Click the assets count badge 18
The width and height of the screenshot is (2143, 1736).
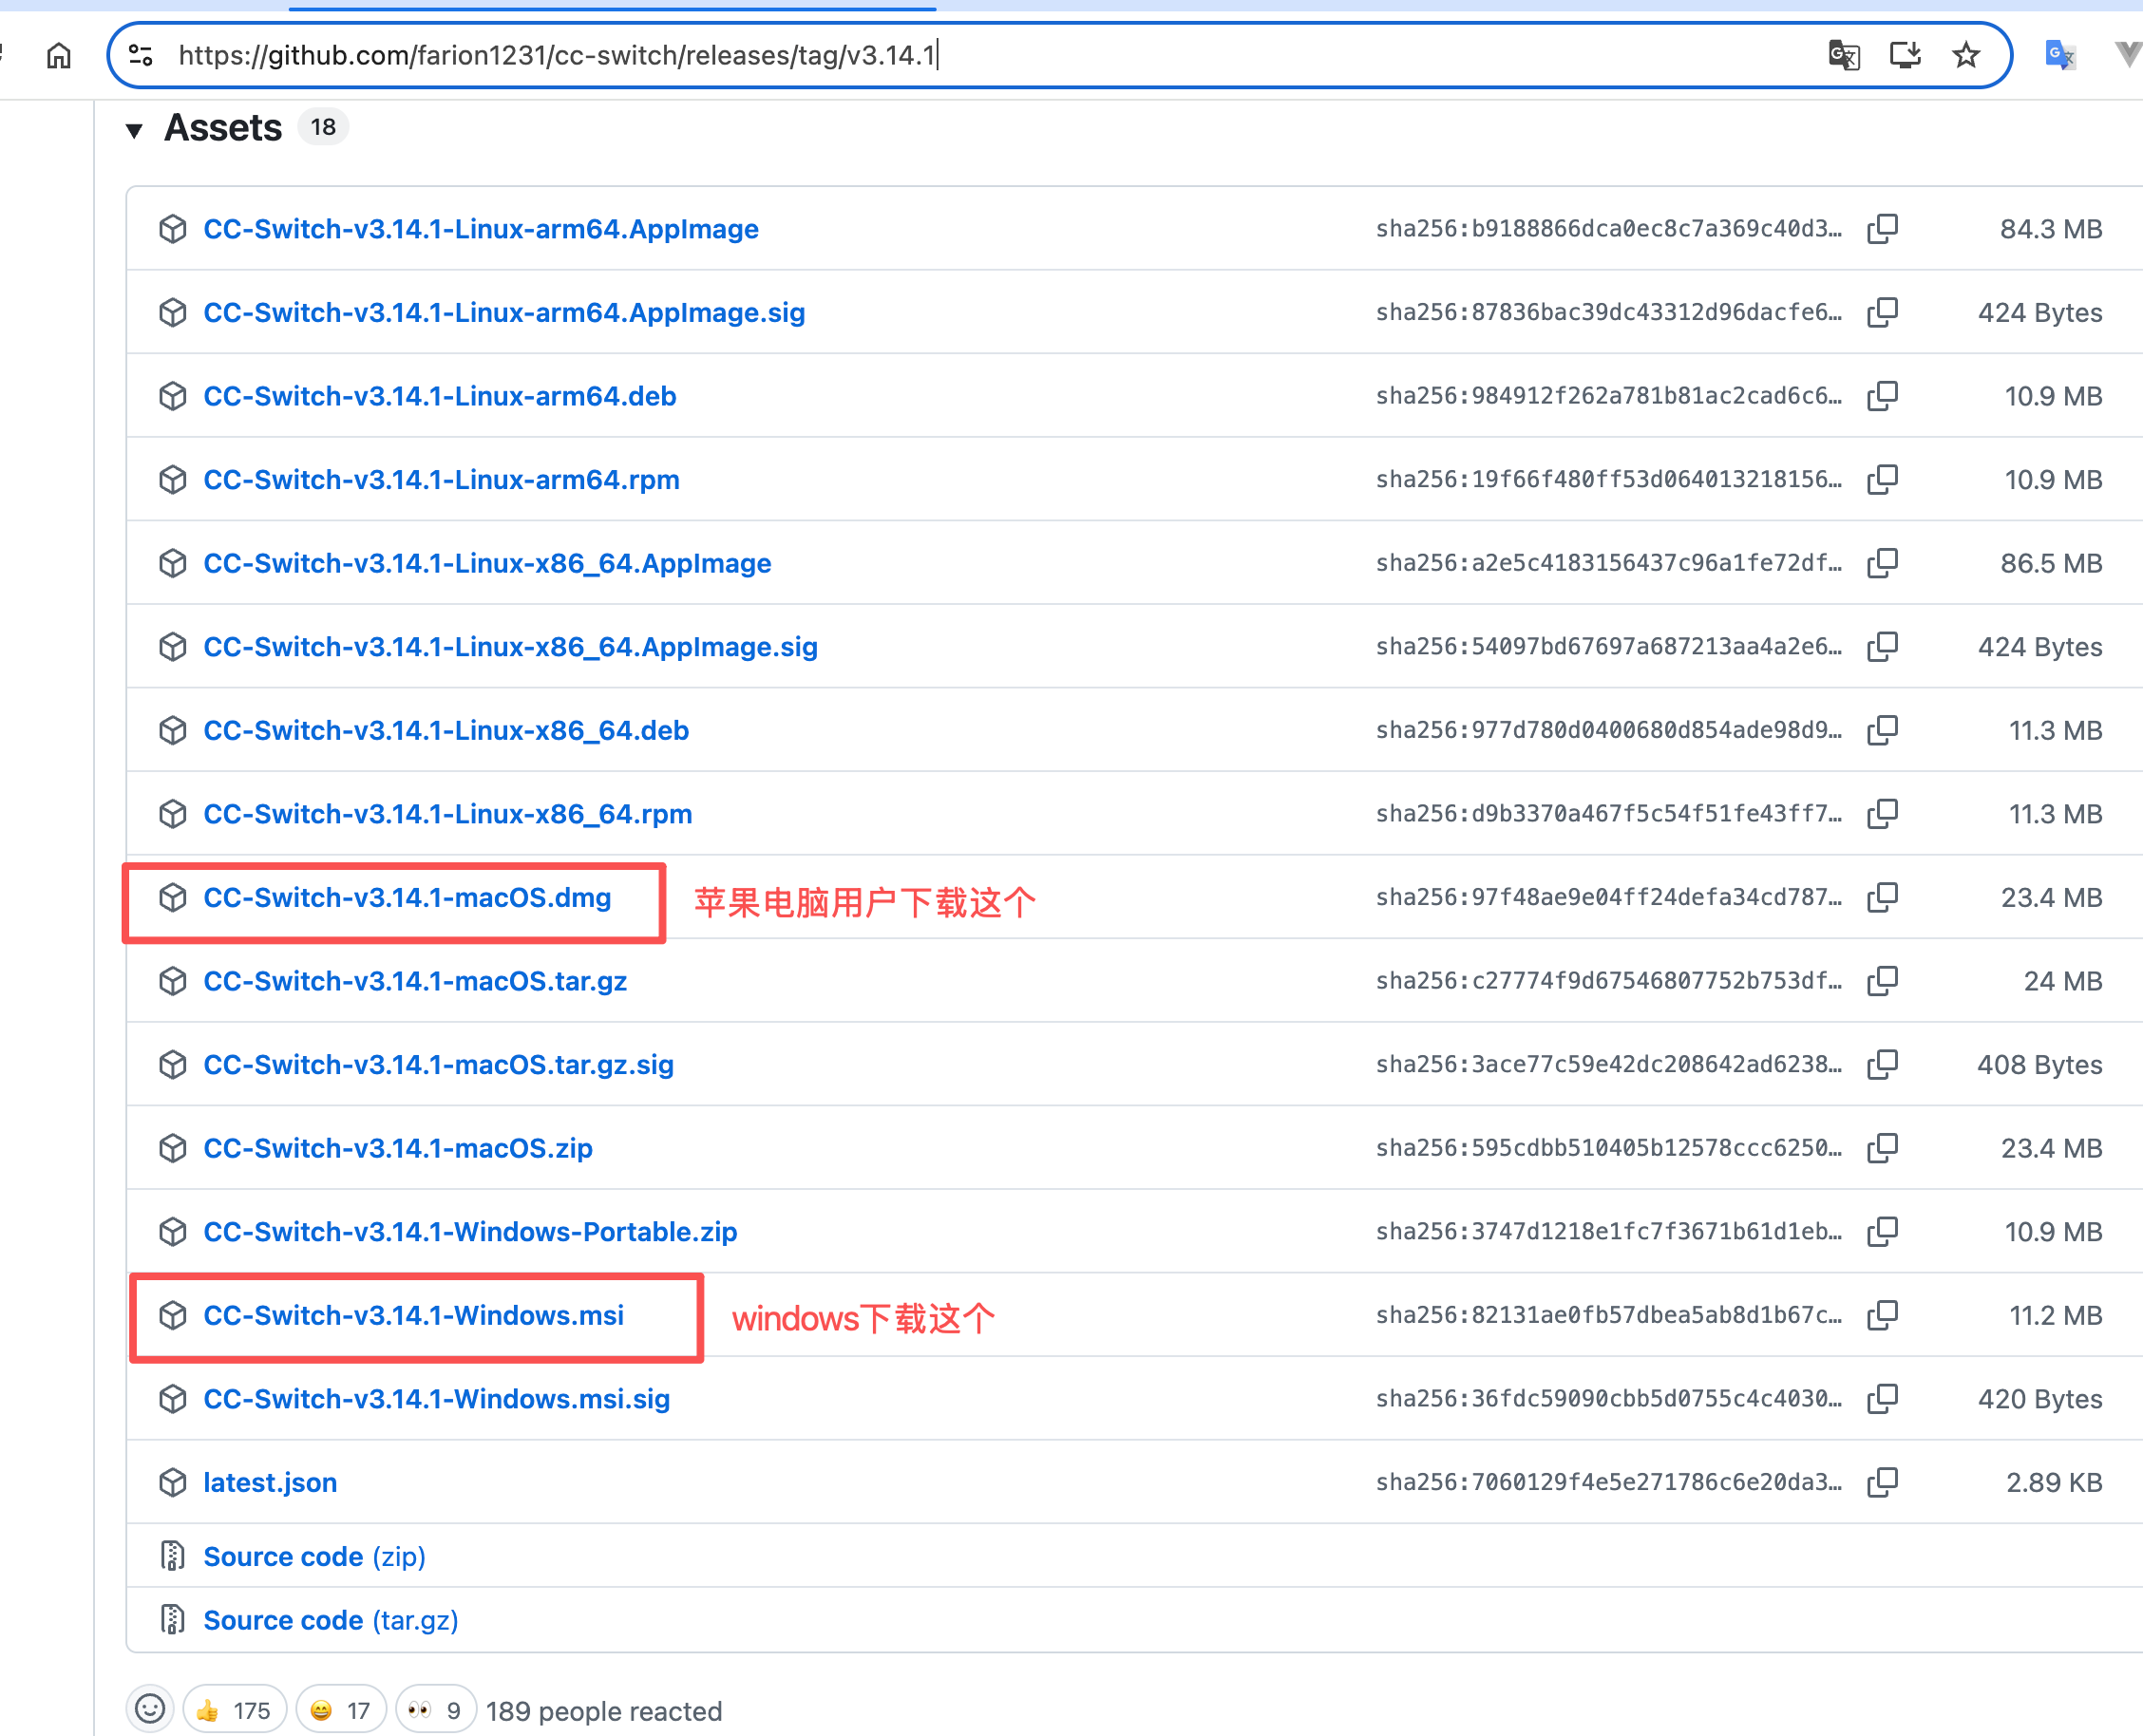click(323, 127)
